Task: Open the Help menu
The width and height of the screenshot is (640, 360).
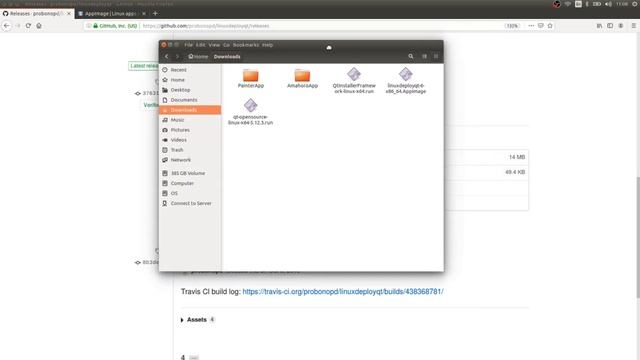Action: point(267,45)
